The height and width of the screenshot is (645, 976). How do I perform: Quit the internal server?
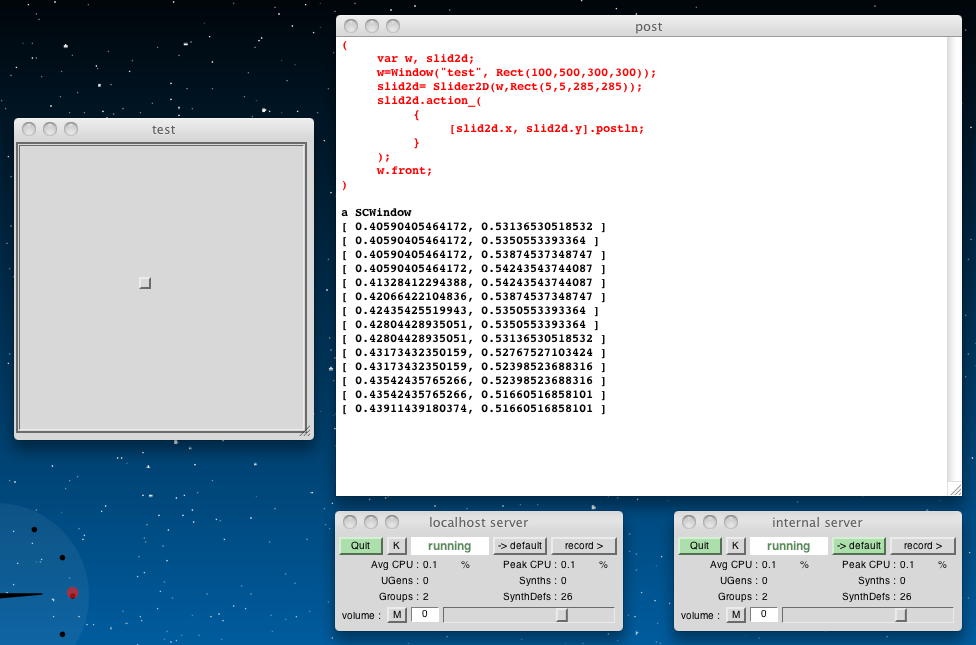click(699, 546)
